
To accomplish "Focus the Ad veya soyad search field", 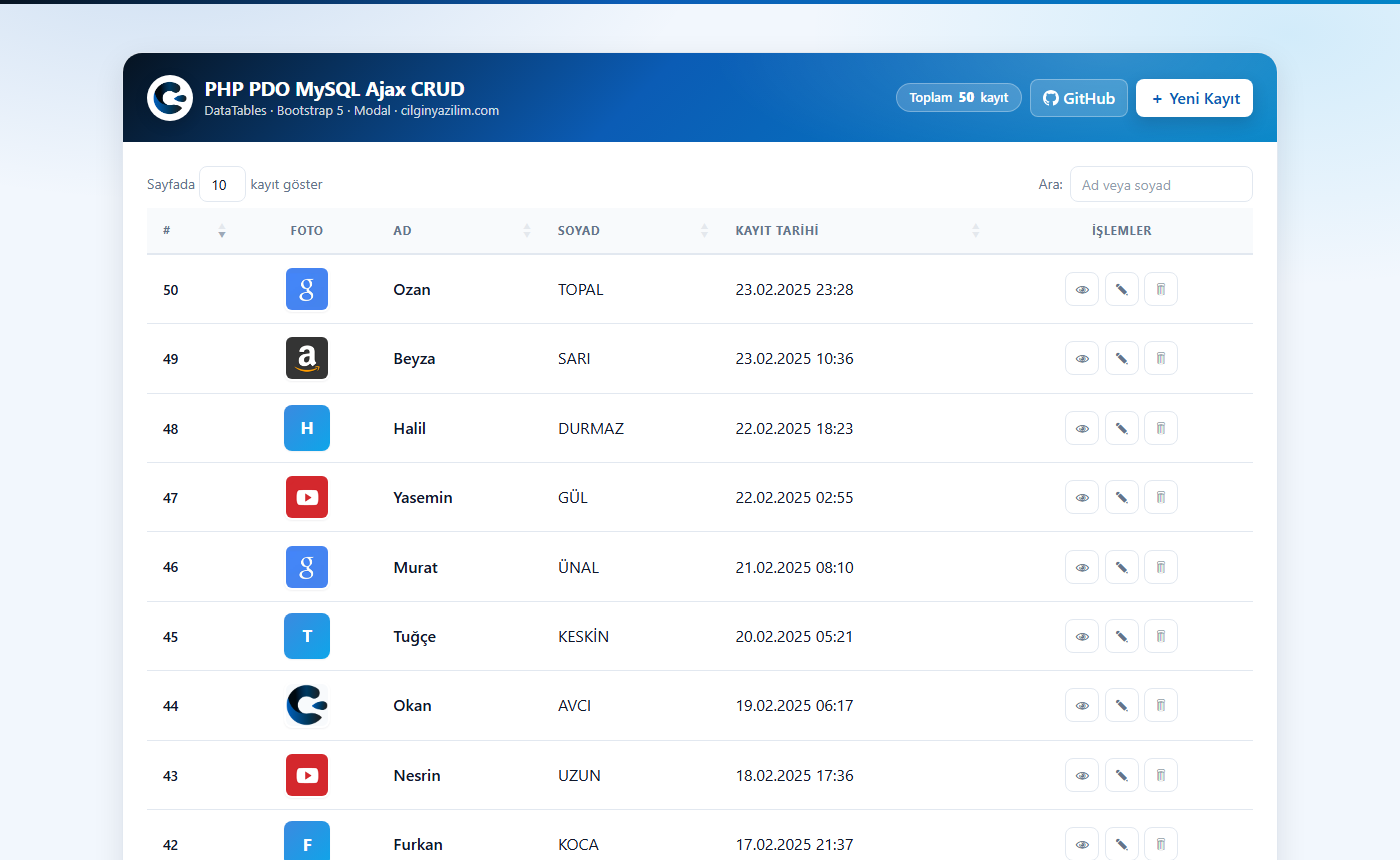I will (x=1161, y=184).
